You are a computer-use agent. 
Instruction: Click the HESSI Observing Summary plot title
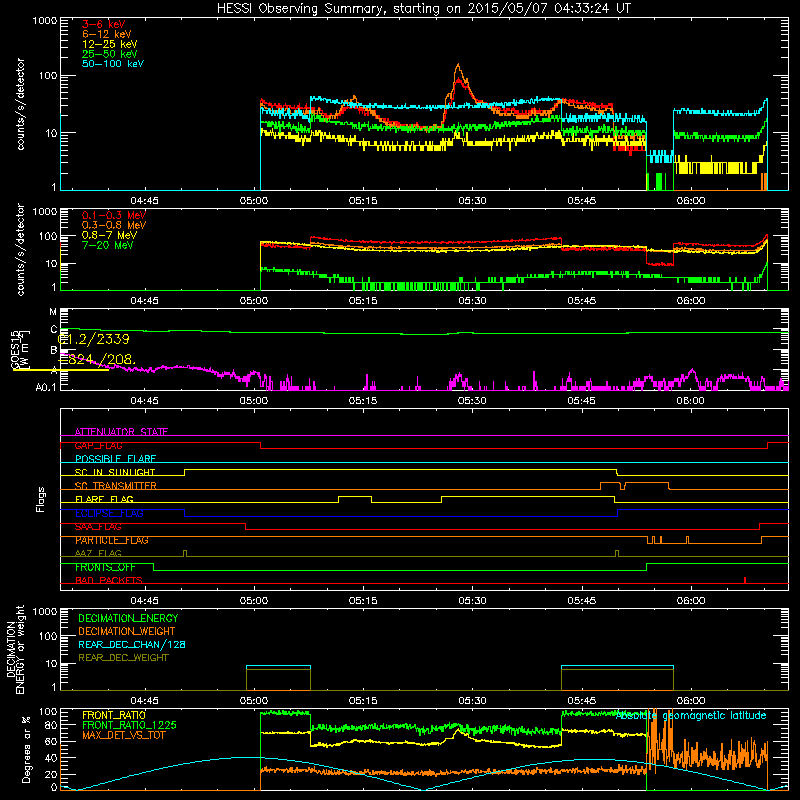pyautogui.click(x=424, y=9)
